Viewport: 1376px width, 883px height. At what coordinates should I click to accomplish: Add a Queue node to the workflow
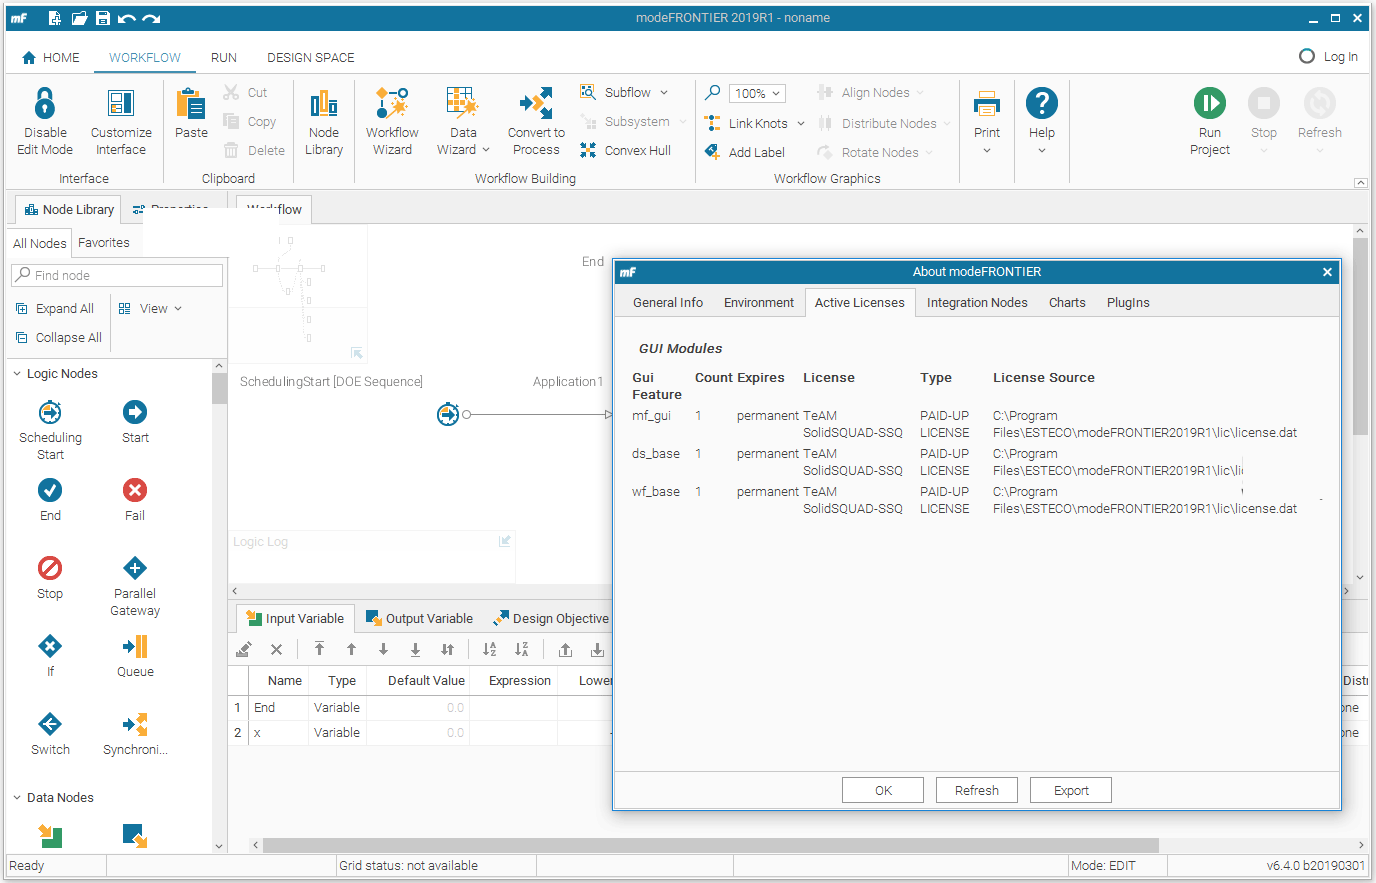[x=134, y=655]
